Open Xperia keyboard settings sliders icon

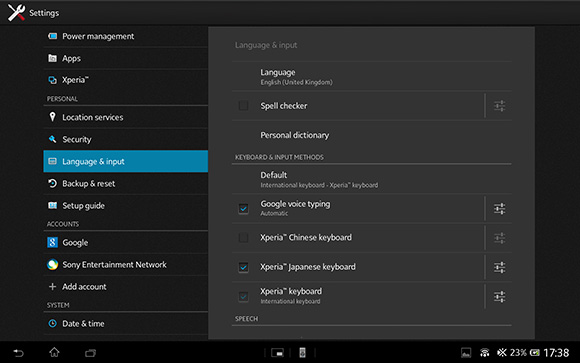coord(499,296)
